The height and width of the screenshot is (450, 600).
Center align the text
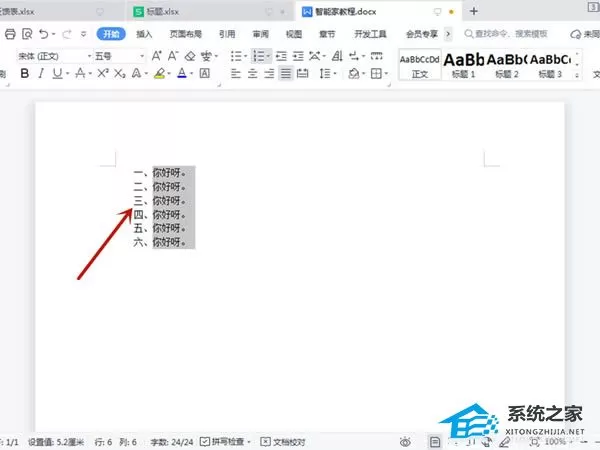(253, 73)
